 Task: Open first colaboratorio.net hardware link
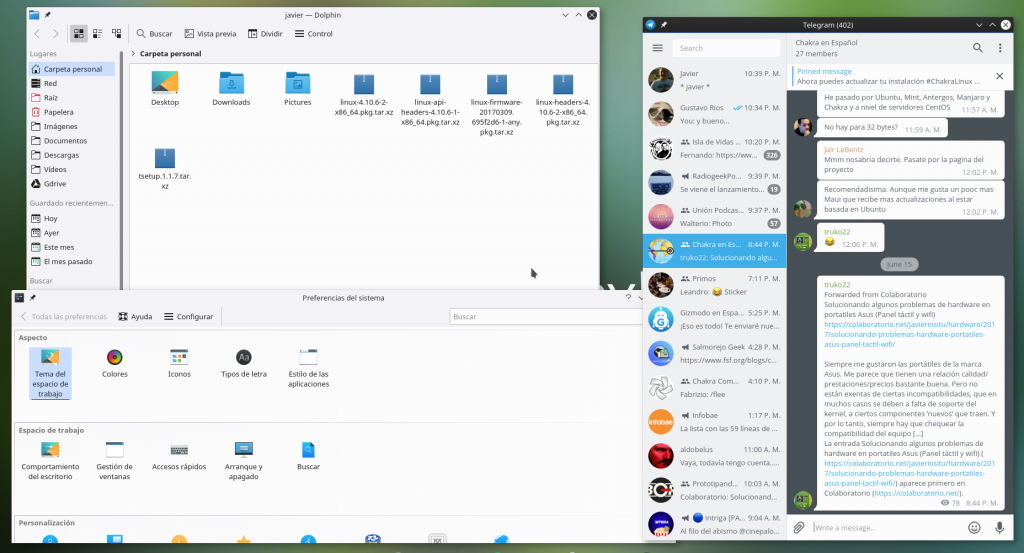(x=909, y=334)
